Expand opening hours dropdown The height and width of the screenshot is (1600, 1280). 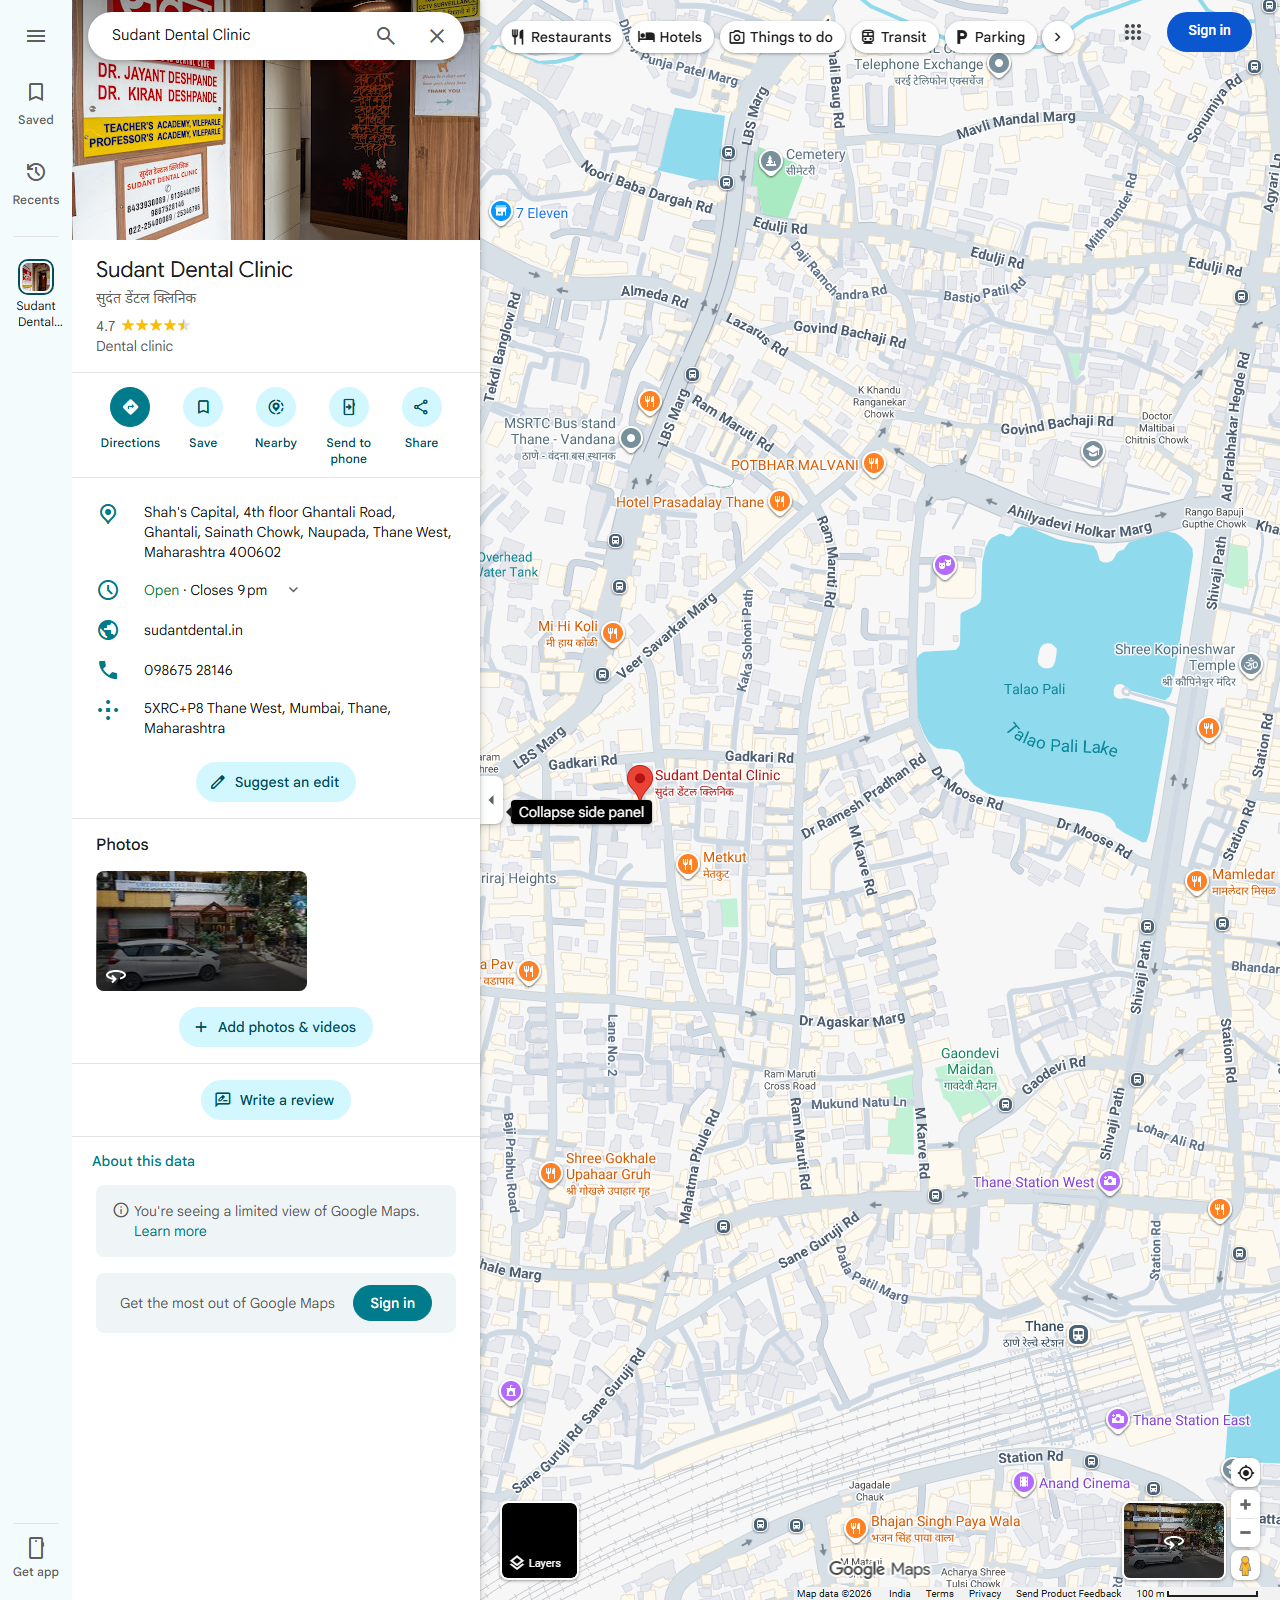[x=293, y=590]
